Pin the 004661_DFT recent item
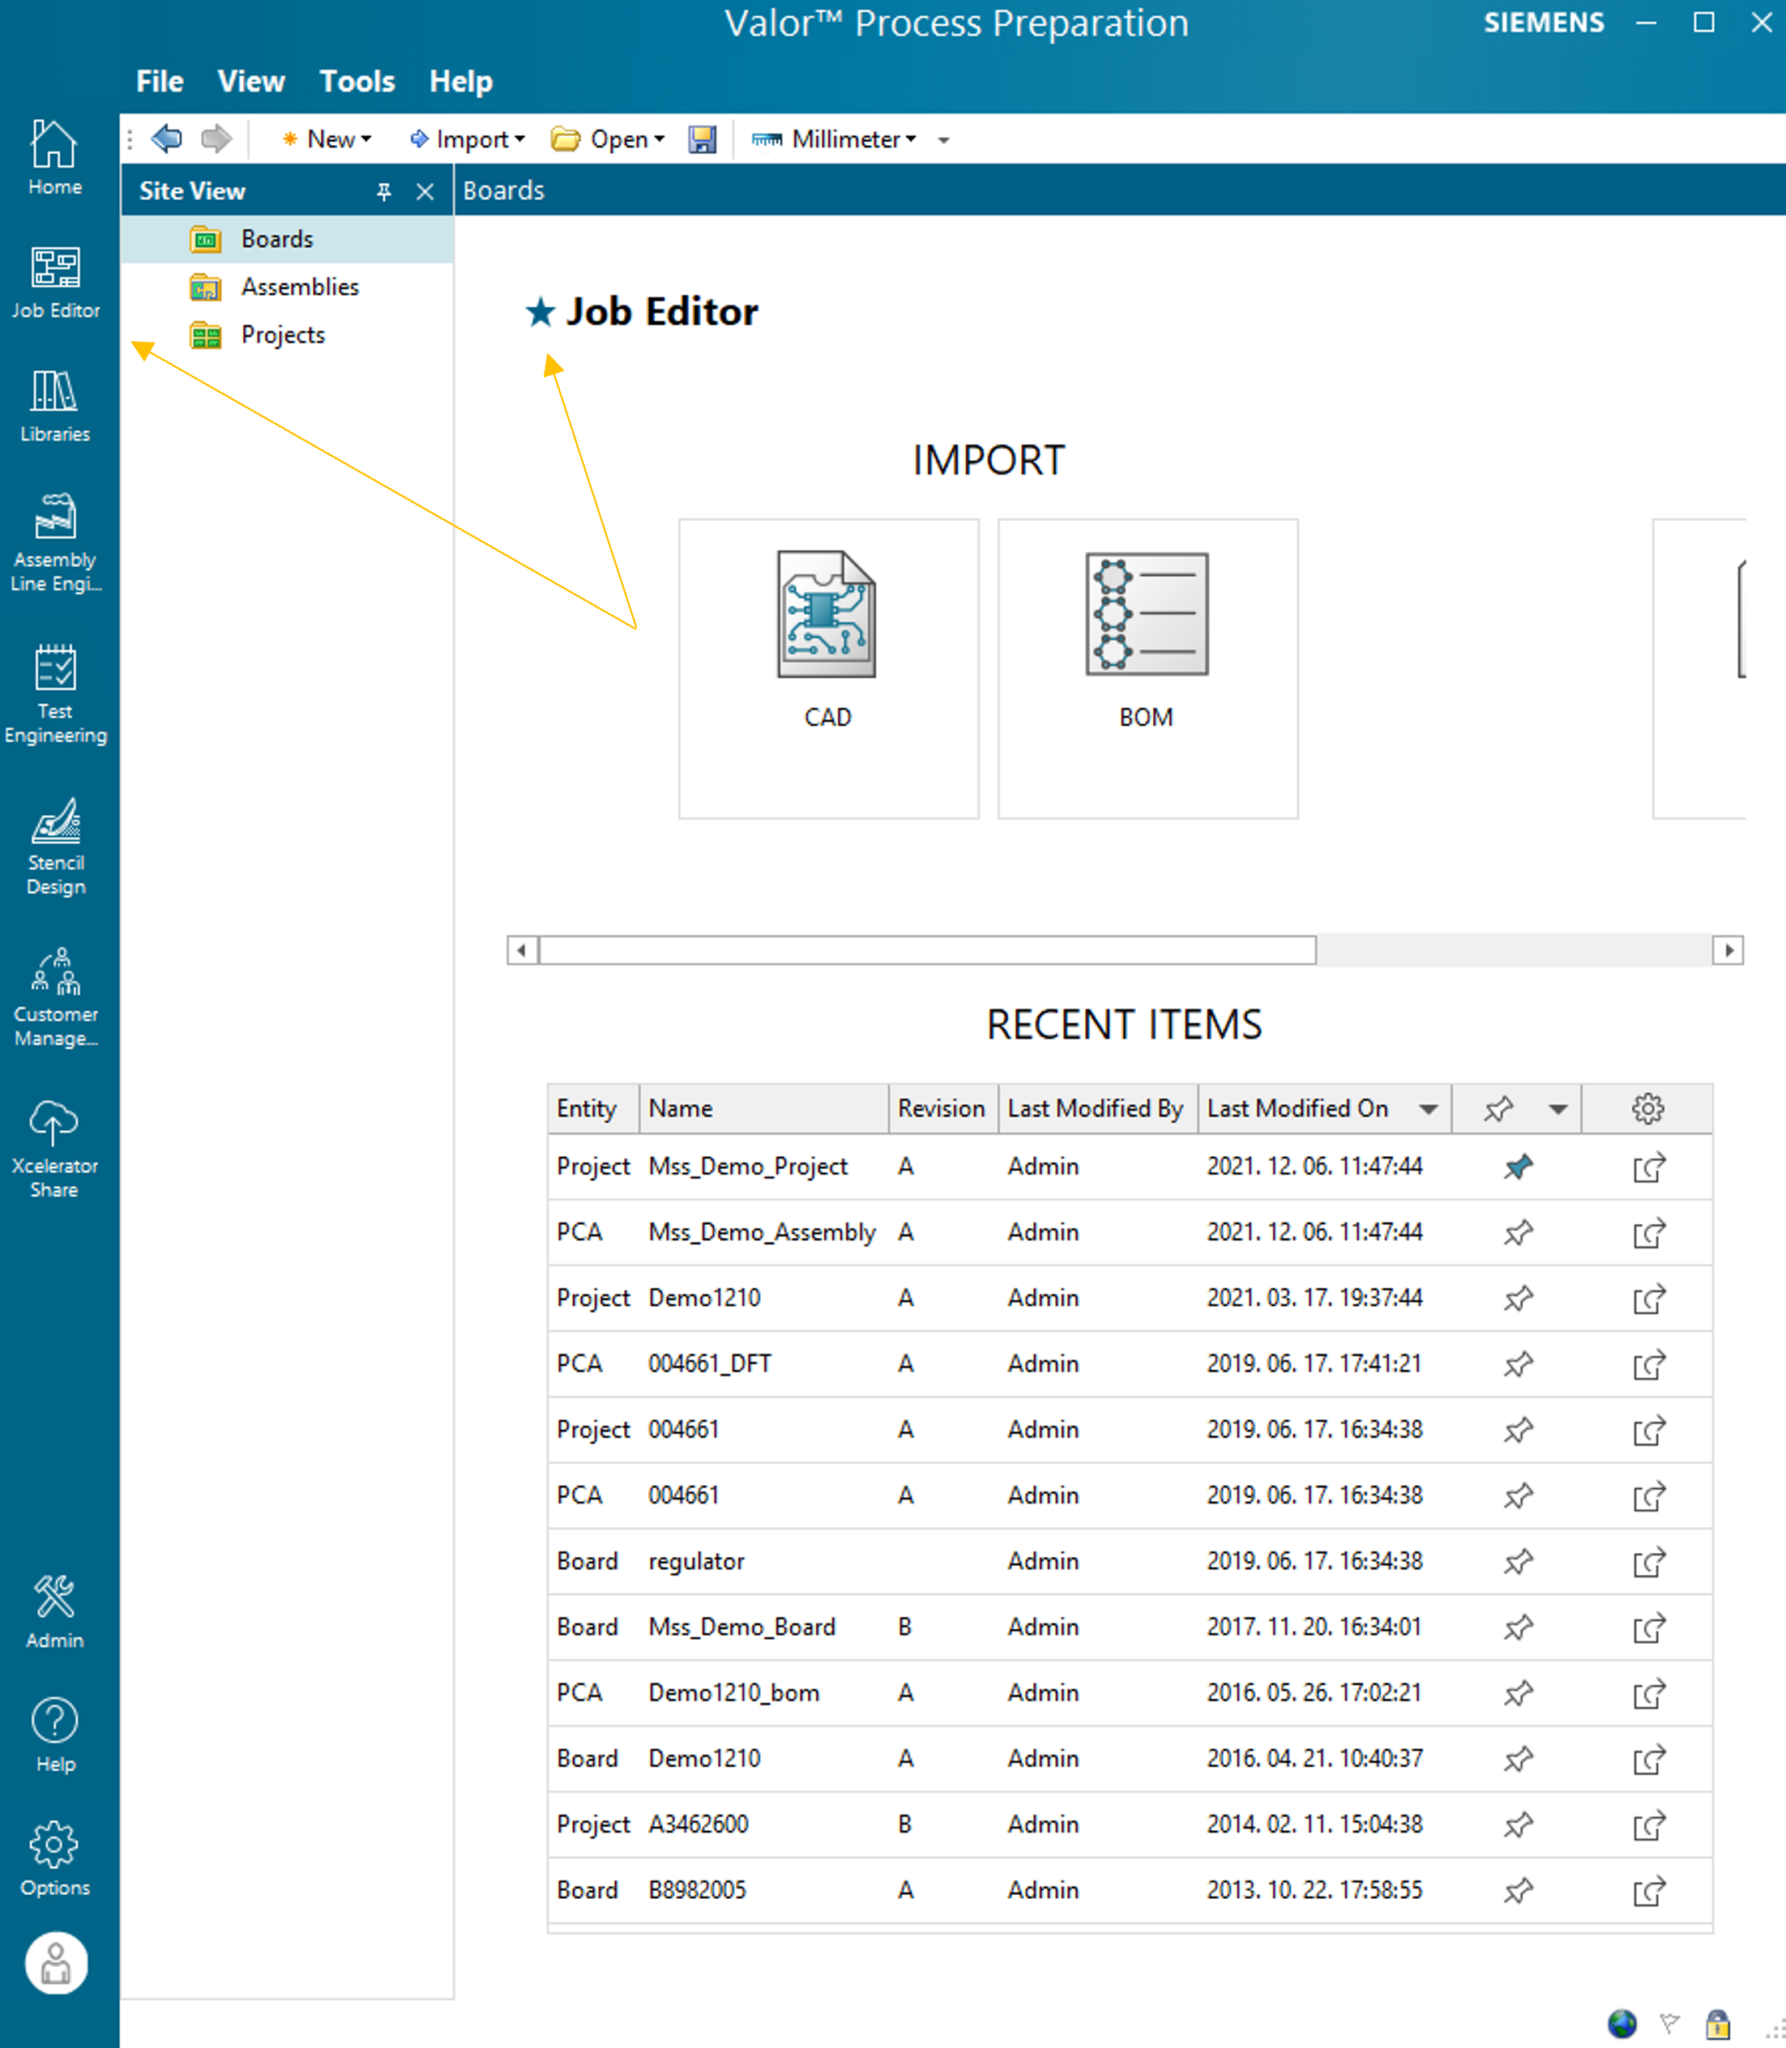Image resolution: width=1786 pixels, height=2048 pixels. [1518, 1363]
